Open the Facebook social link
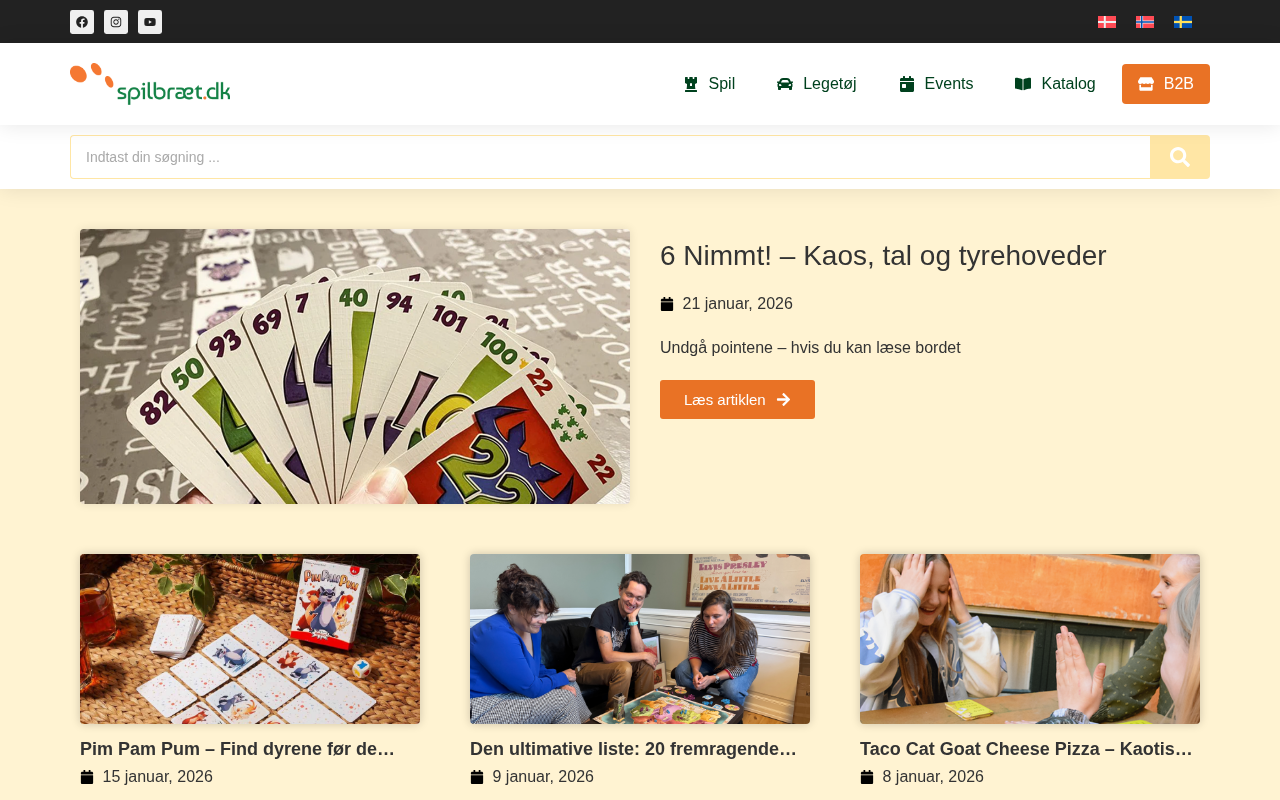Screen dimensions: 1280x800 click(x=82, y=22)
